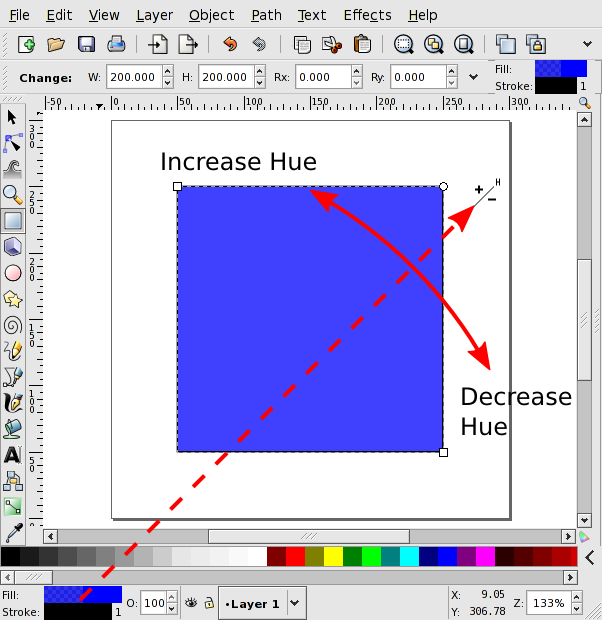
Task: Select the Rectangle tool
Action: point(13,221)
